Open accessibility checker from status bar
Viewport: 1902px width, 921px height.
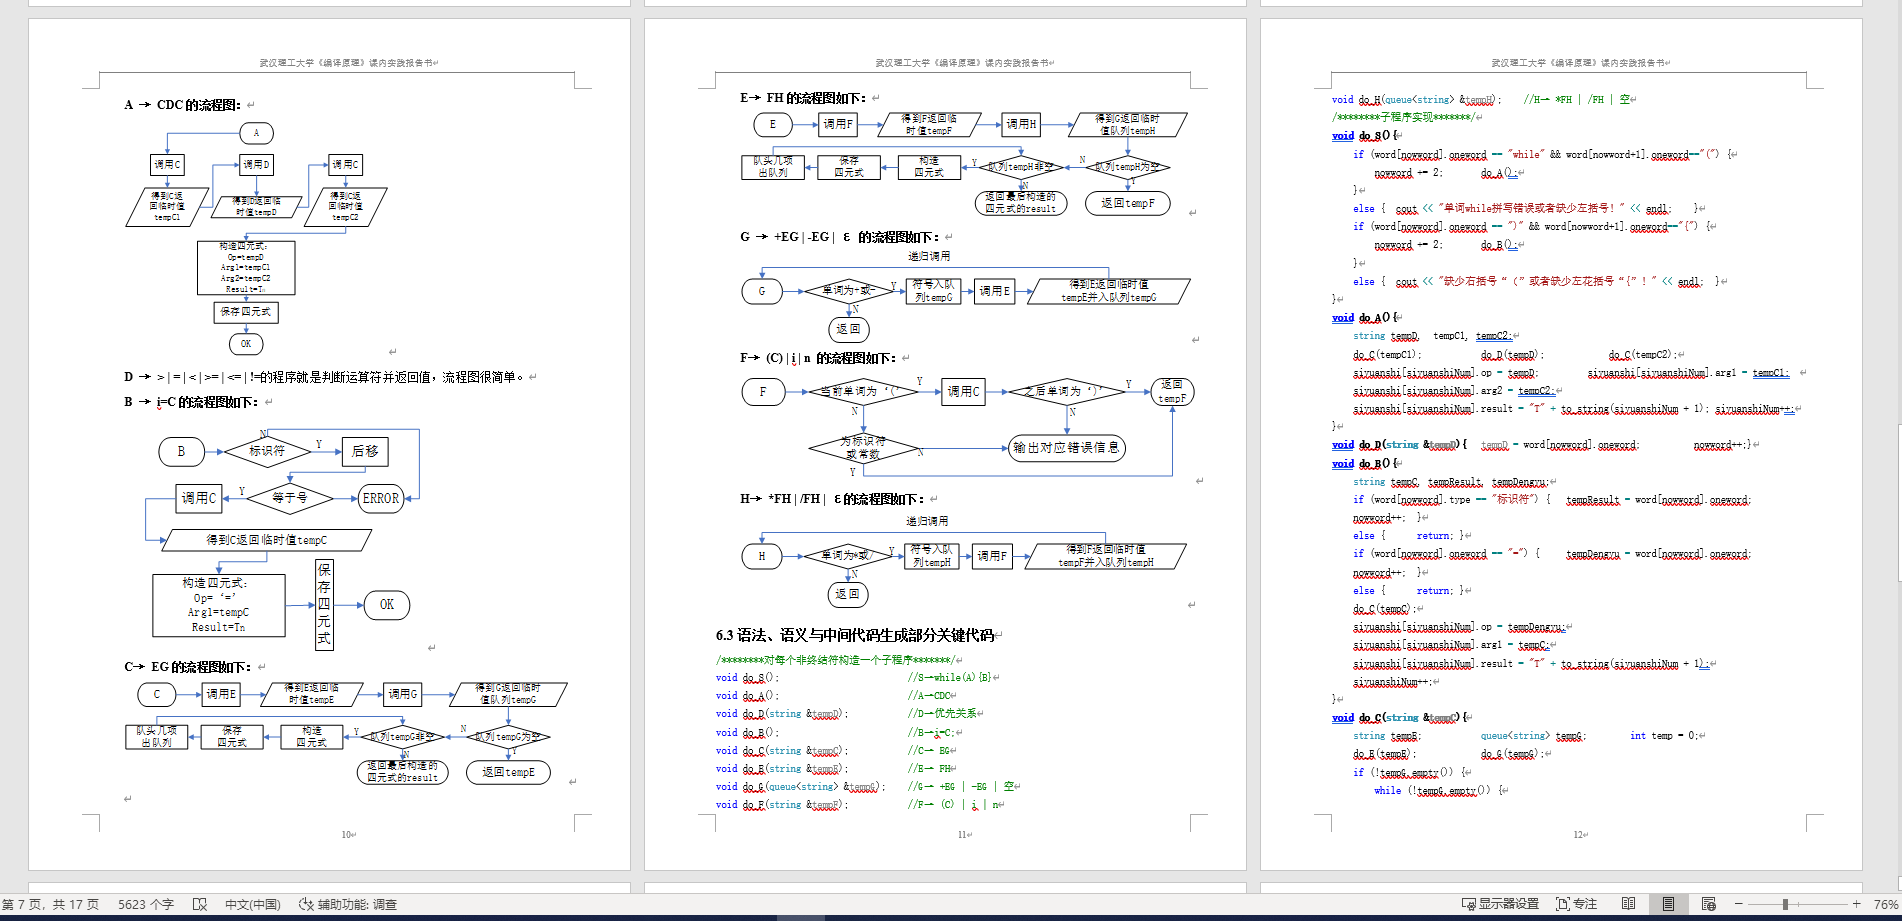[x=348, y=904]
